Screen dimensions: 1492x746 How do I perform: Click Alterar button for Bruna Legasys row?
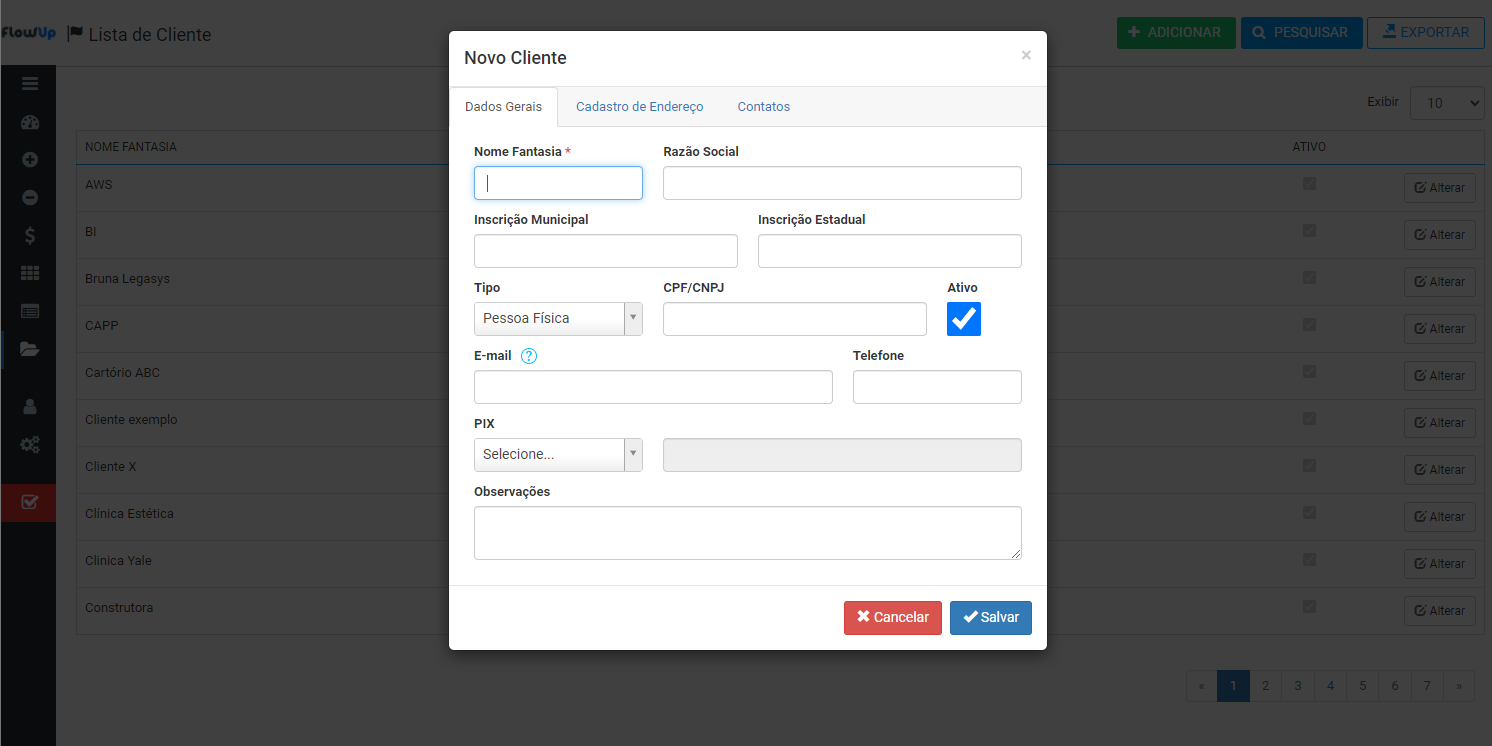pos(1440,282)
